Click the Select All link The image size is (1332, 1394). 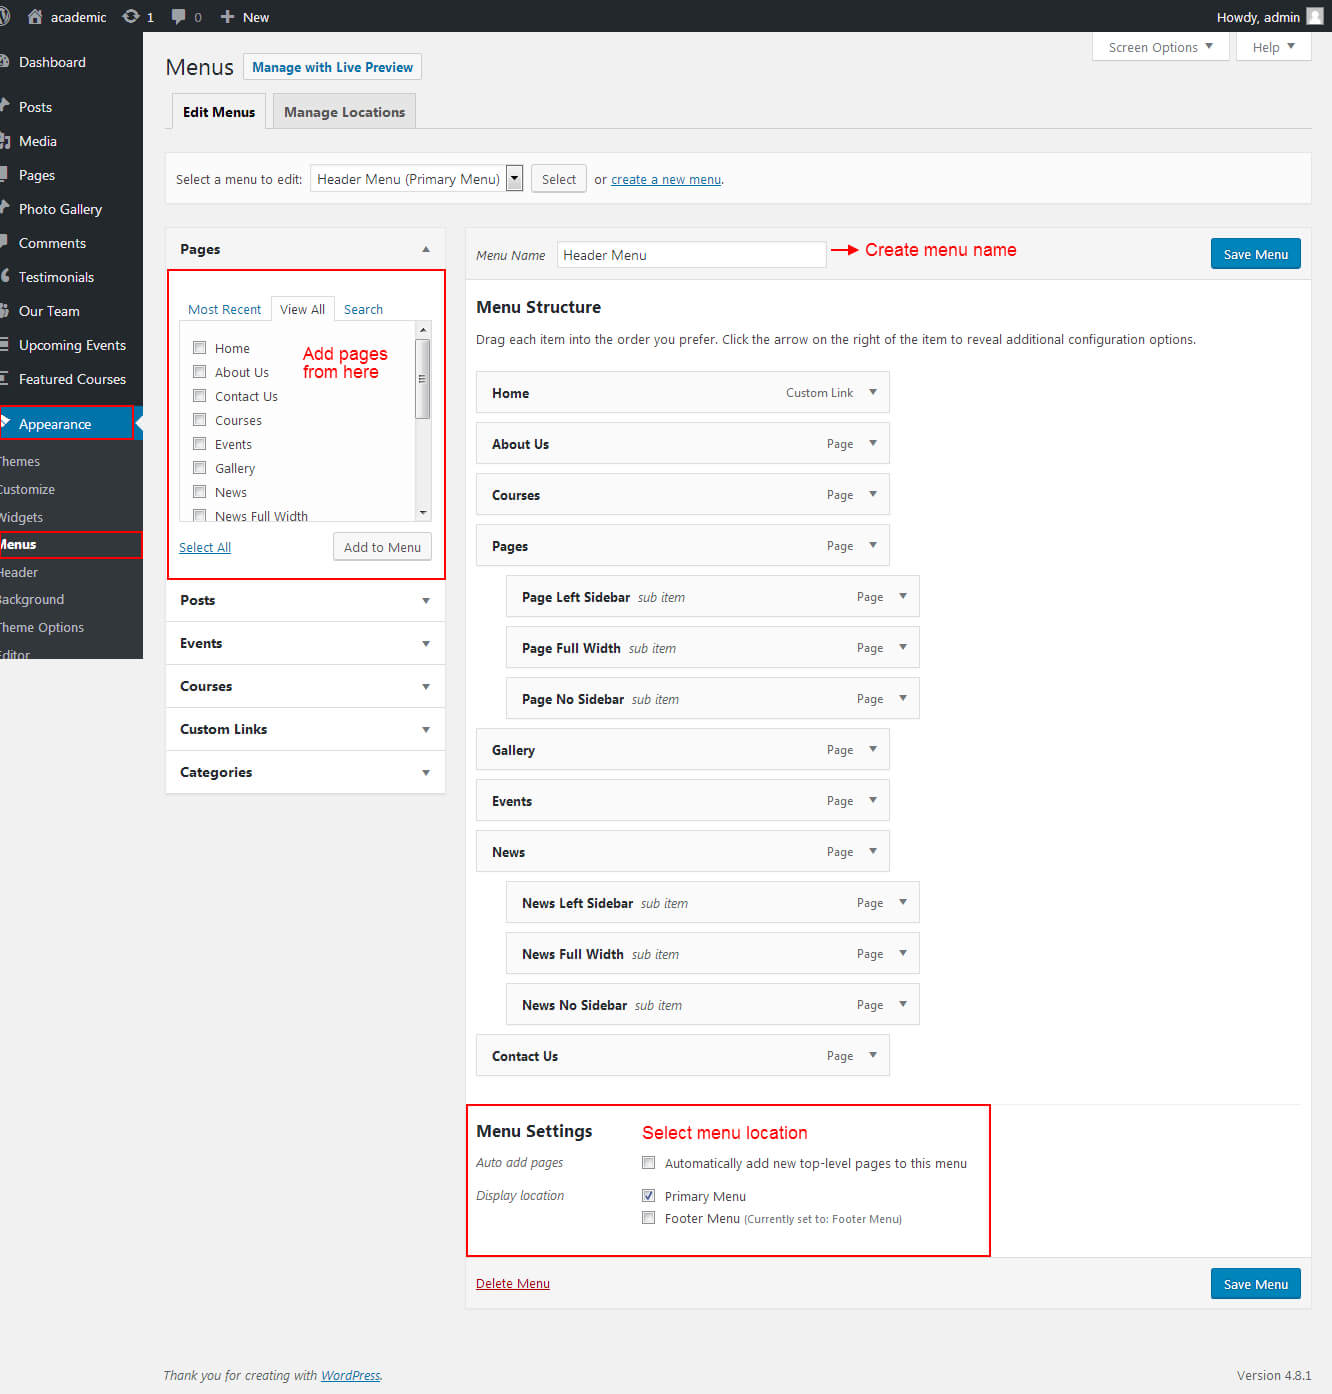[x=205, y=547]
